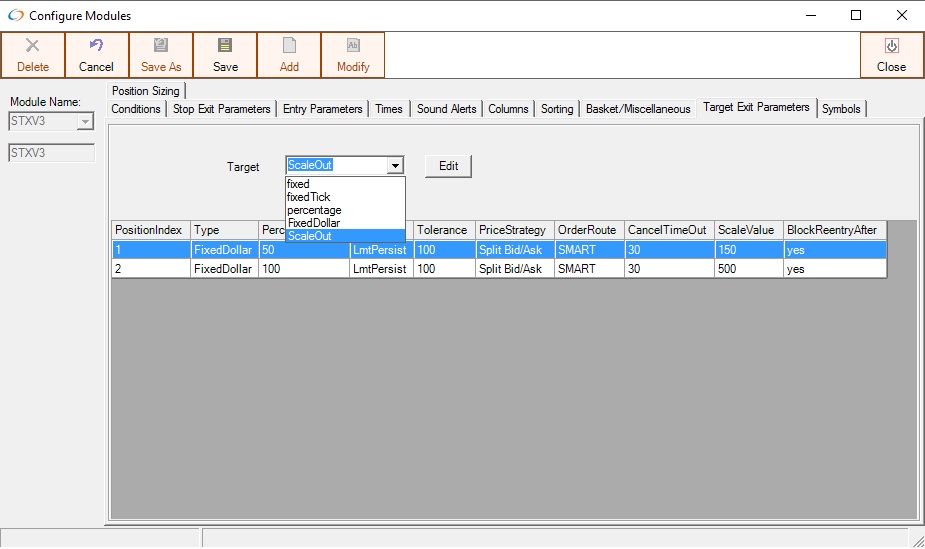Expand the Target dropdown arrow
The width and height of the screenshot is (925, 549).
coord(396,166)
